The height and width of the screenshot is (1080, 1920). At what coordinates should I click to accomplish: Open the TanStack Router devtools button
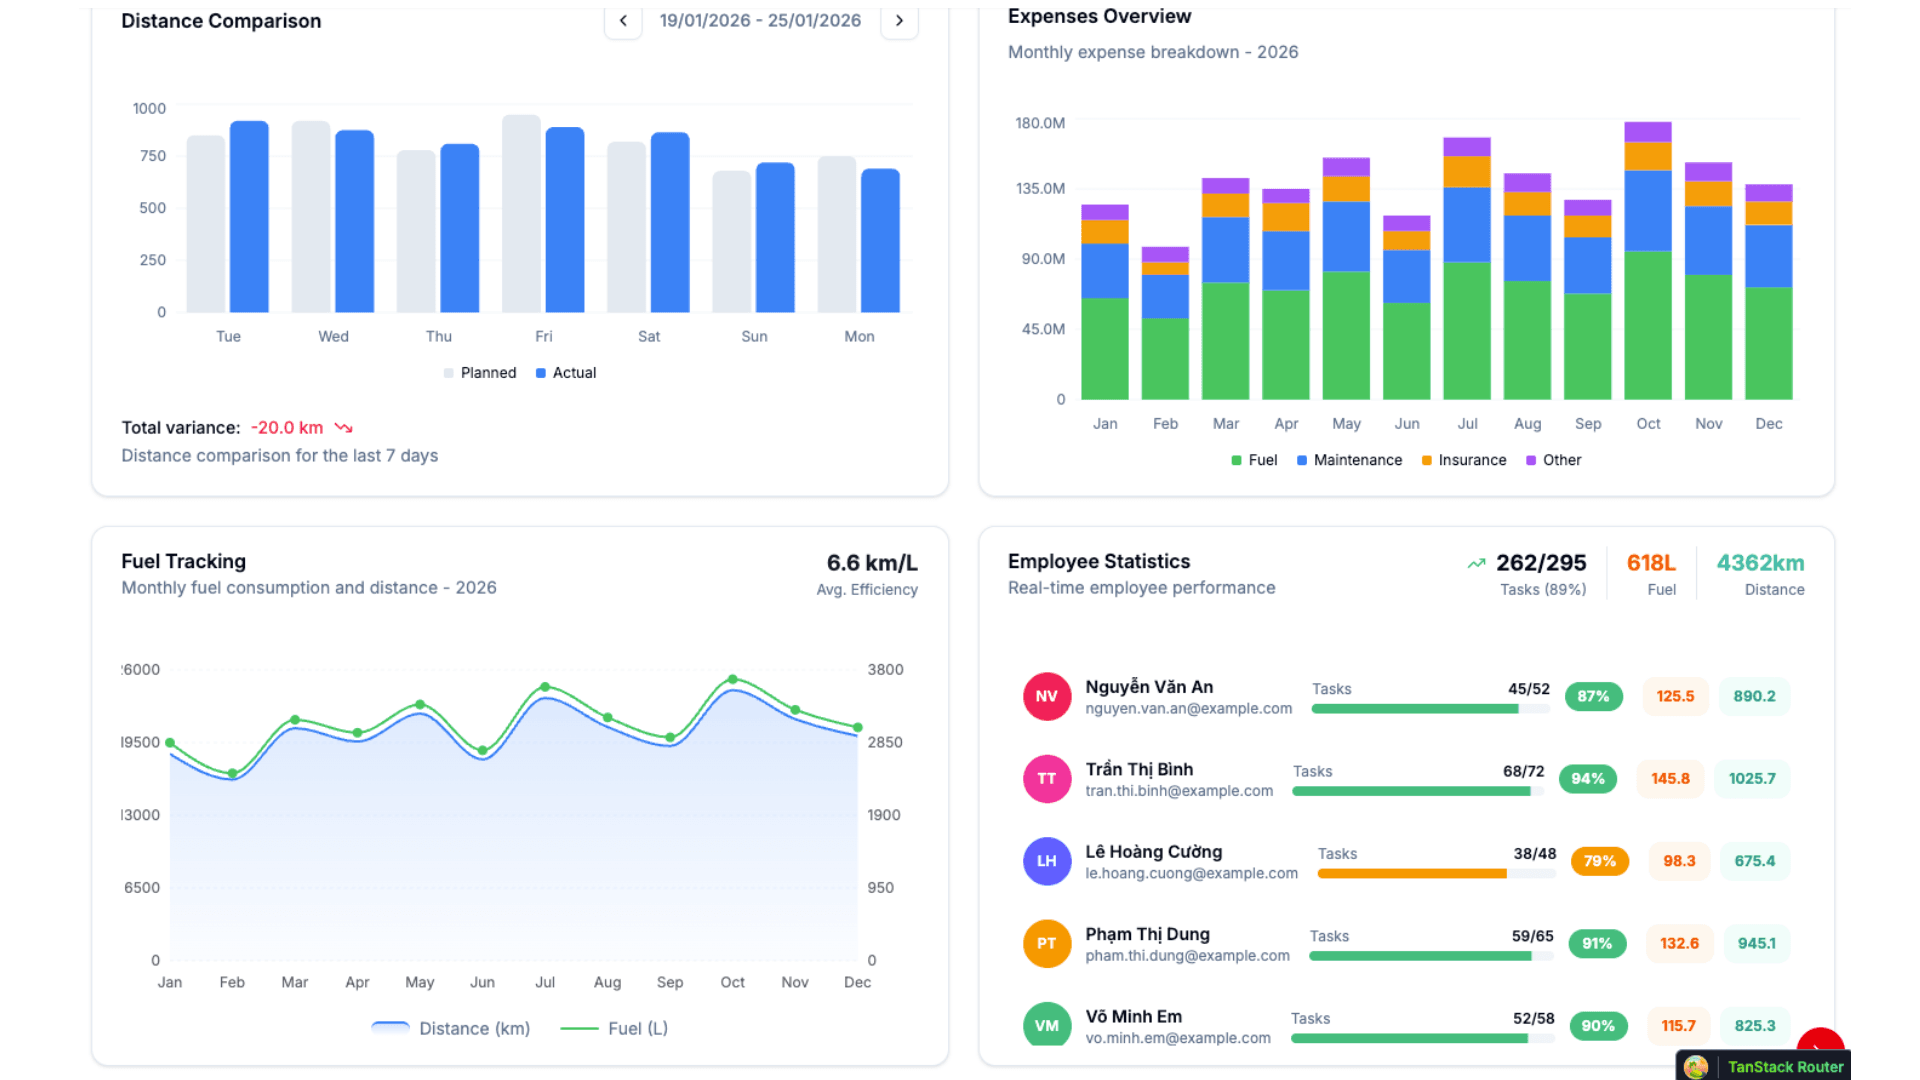1764,1066
